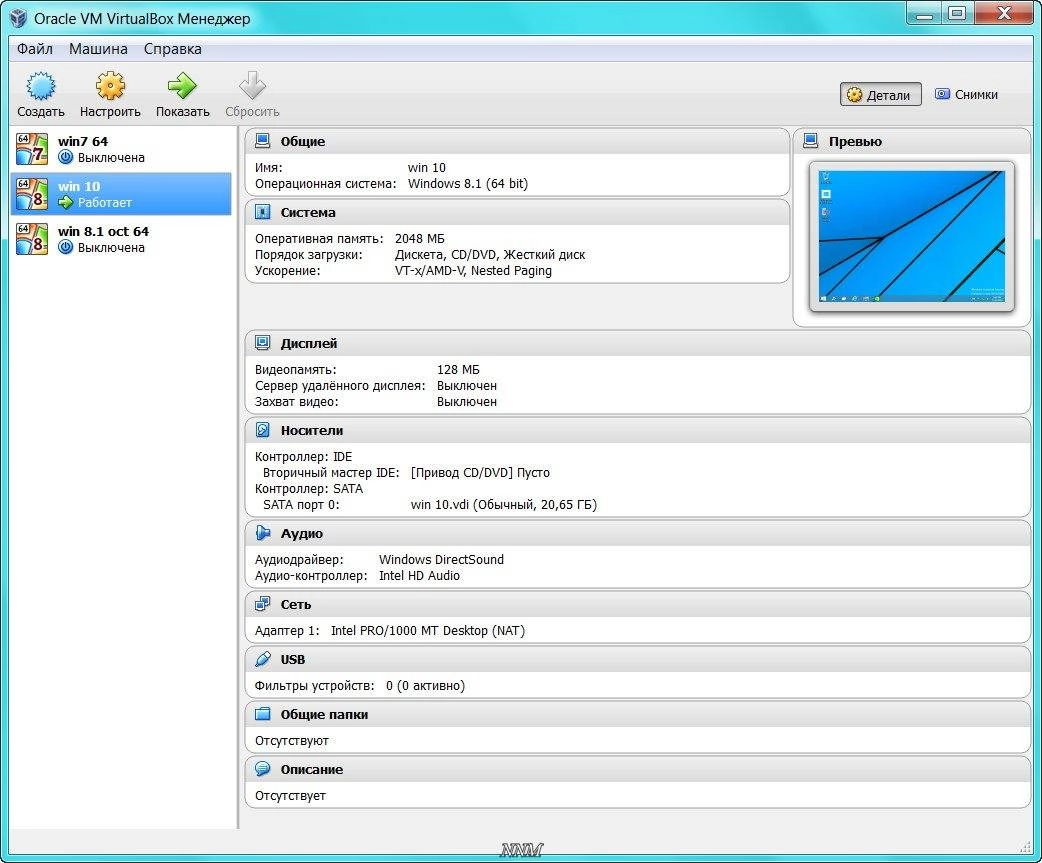Open the Справка menu
1042x863 pixels.
point(173,49)
